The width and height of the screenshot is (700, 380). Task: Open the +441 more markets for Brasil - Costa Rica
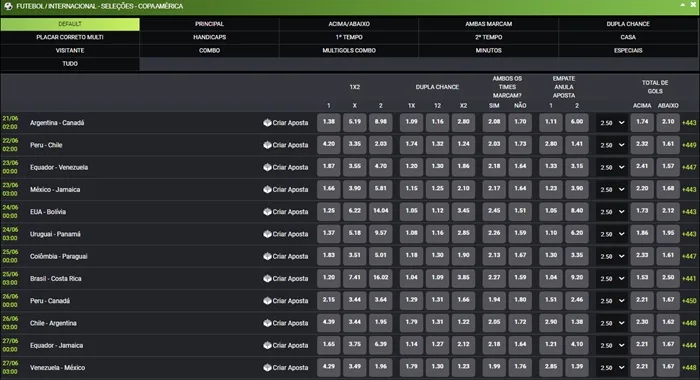click(x=689, y=279)
